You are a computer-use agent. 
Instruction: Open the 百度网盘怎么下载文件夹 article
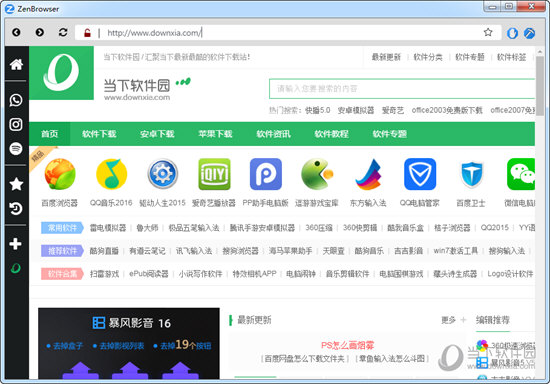click(x=305, y=359)
